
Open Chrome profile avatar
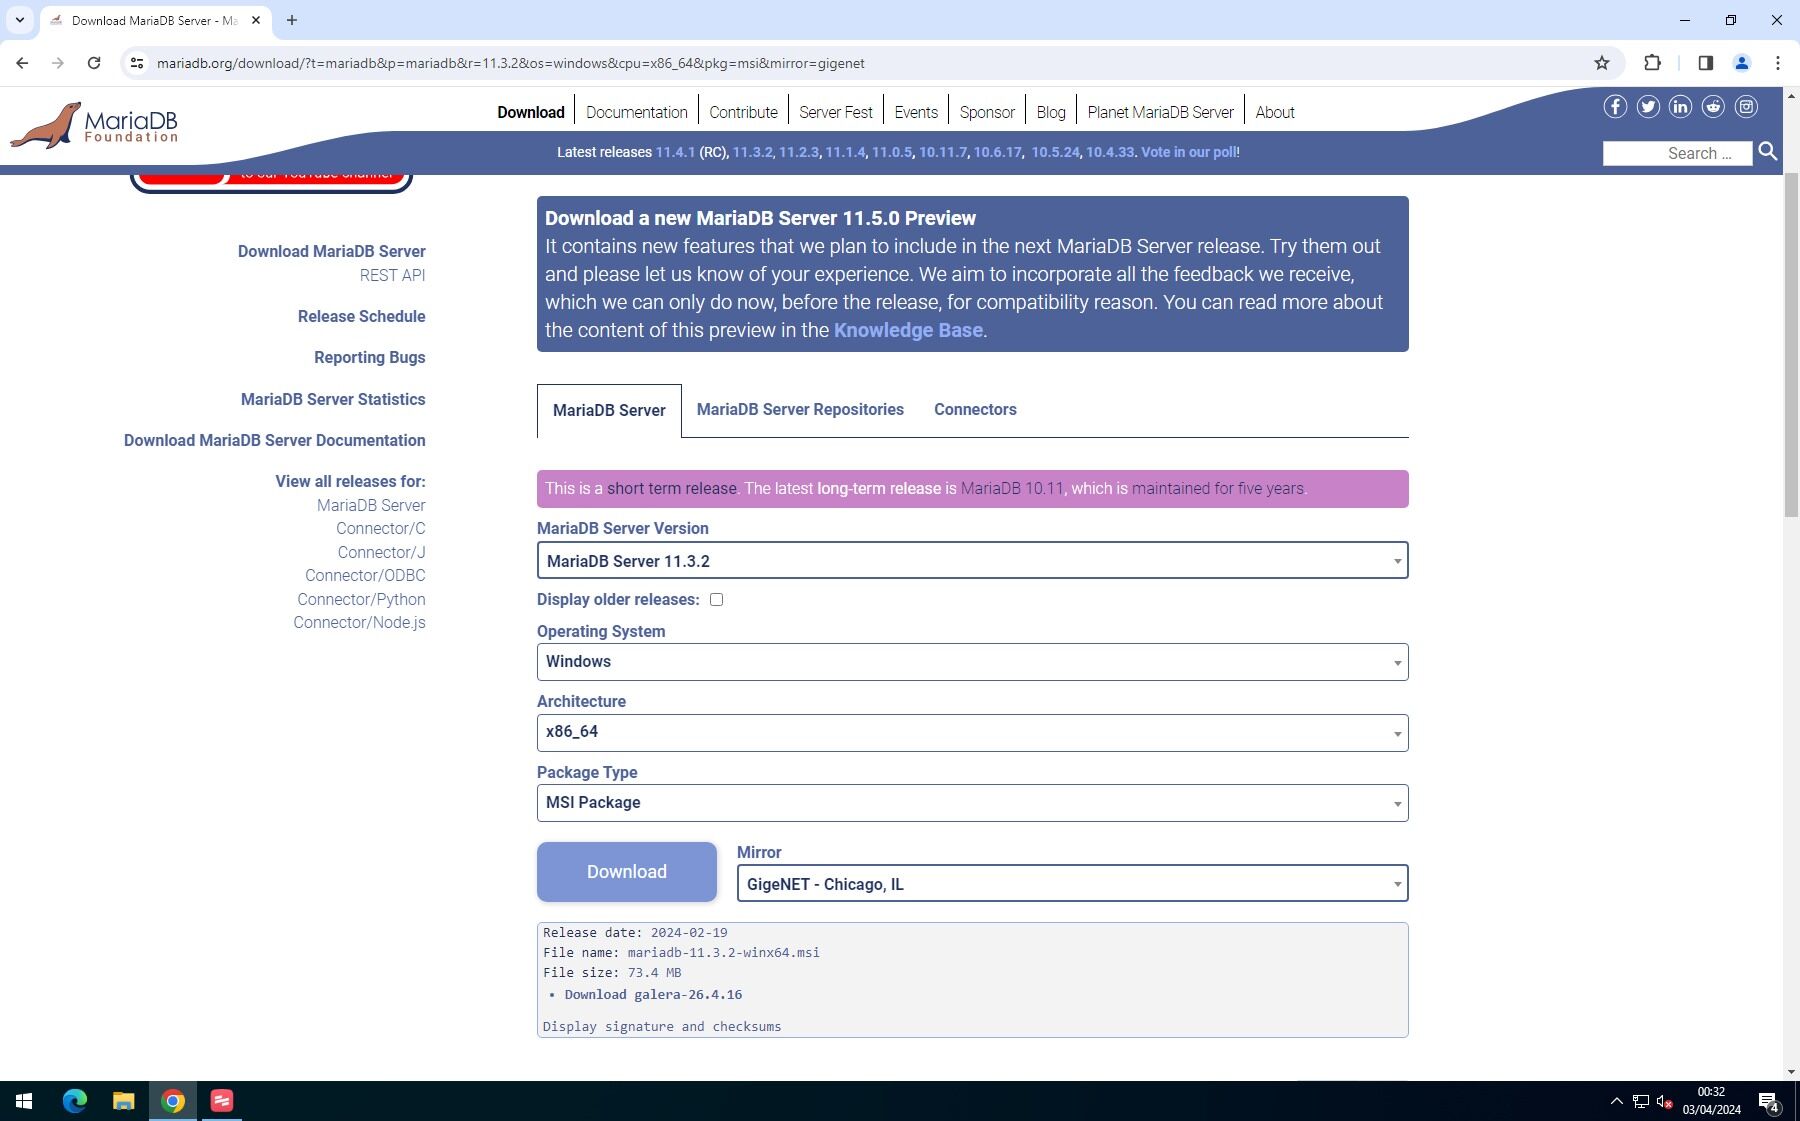(1741, 63)
